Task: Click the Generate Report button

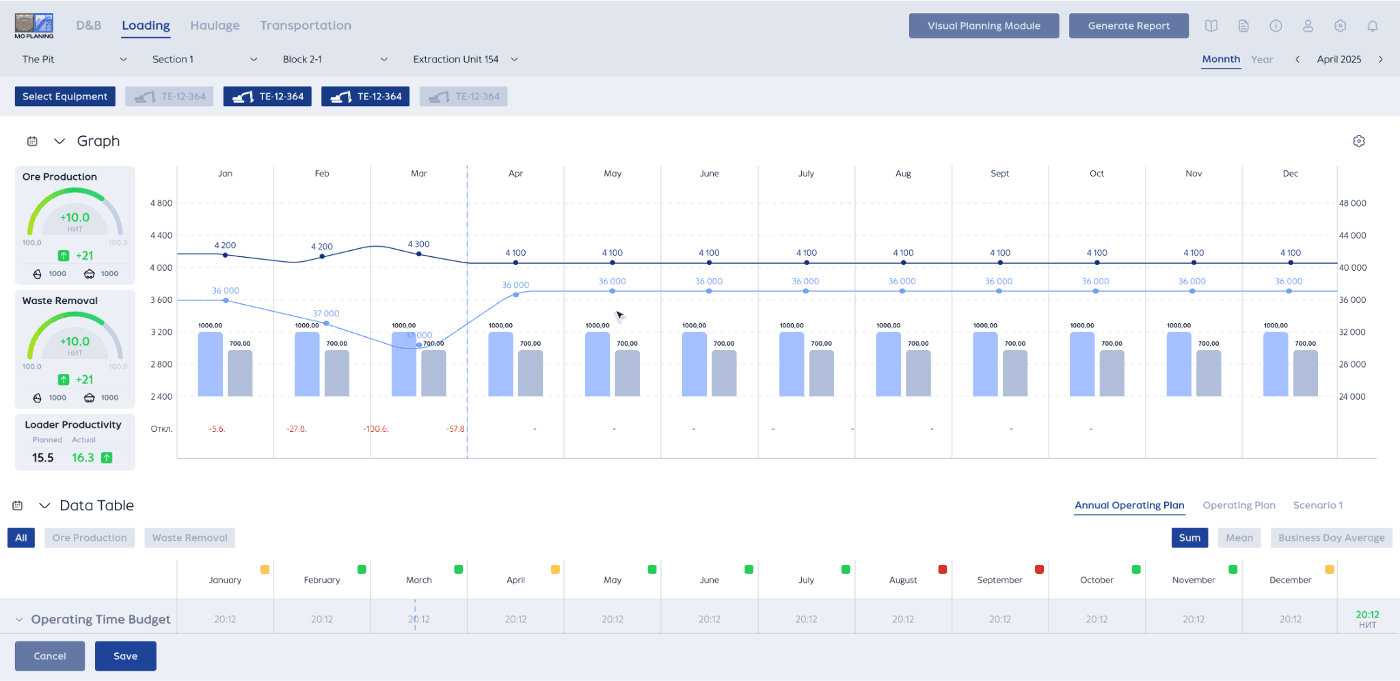Action: tap(1128, 26)
